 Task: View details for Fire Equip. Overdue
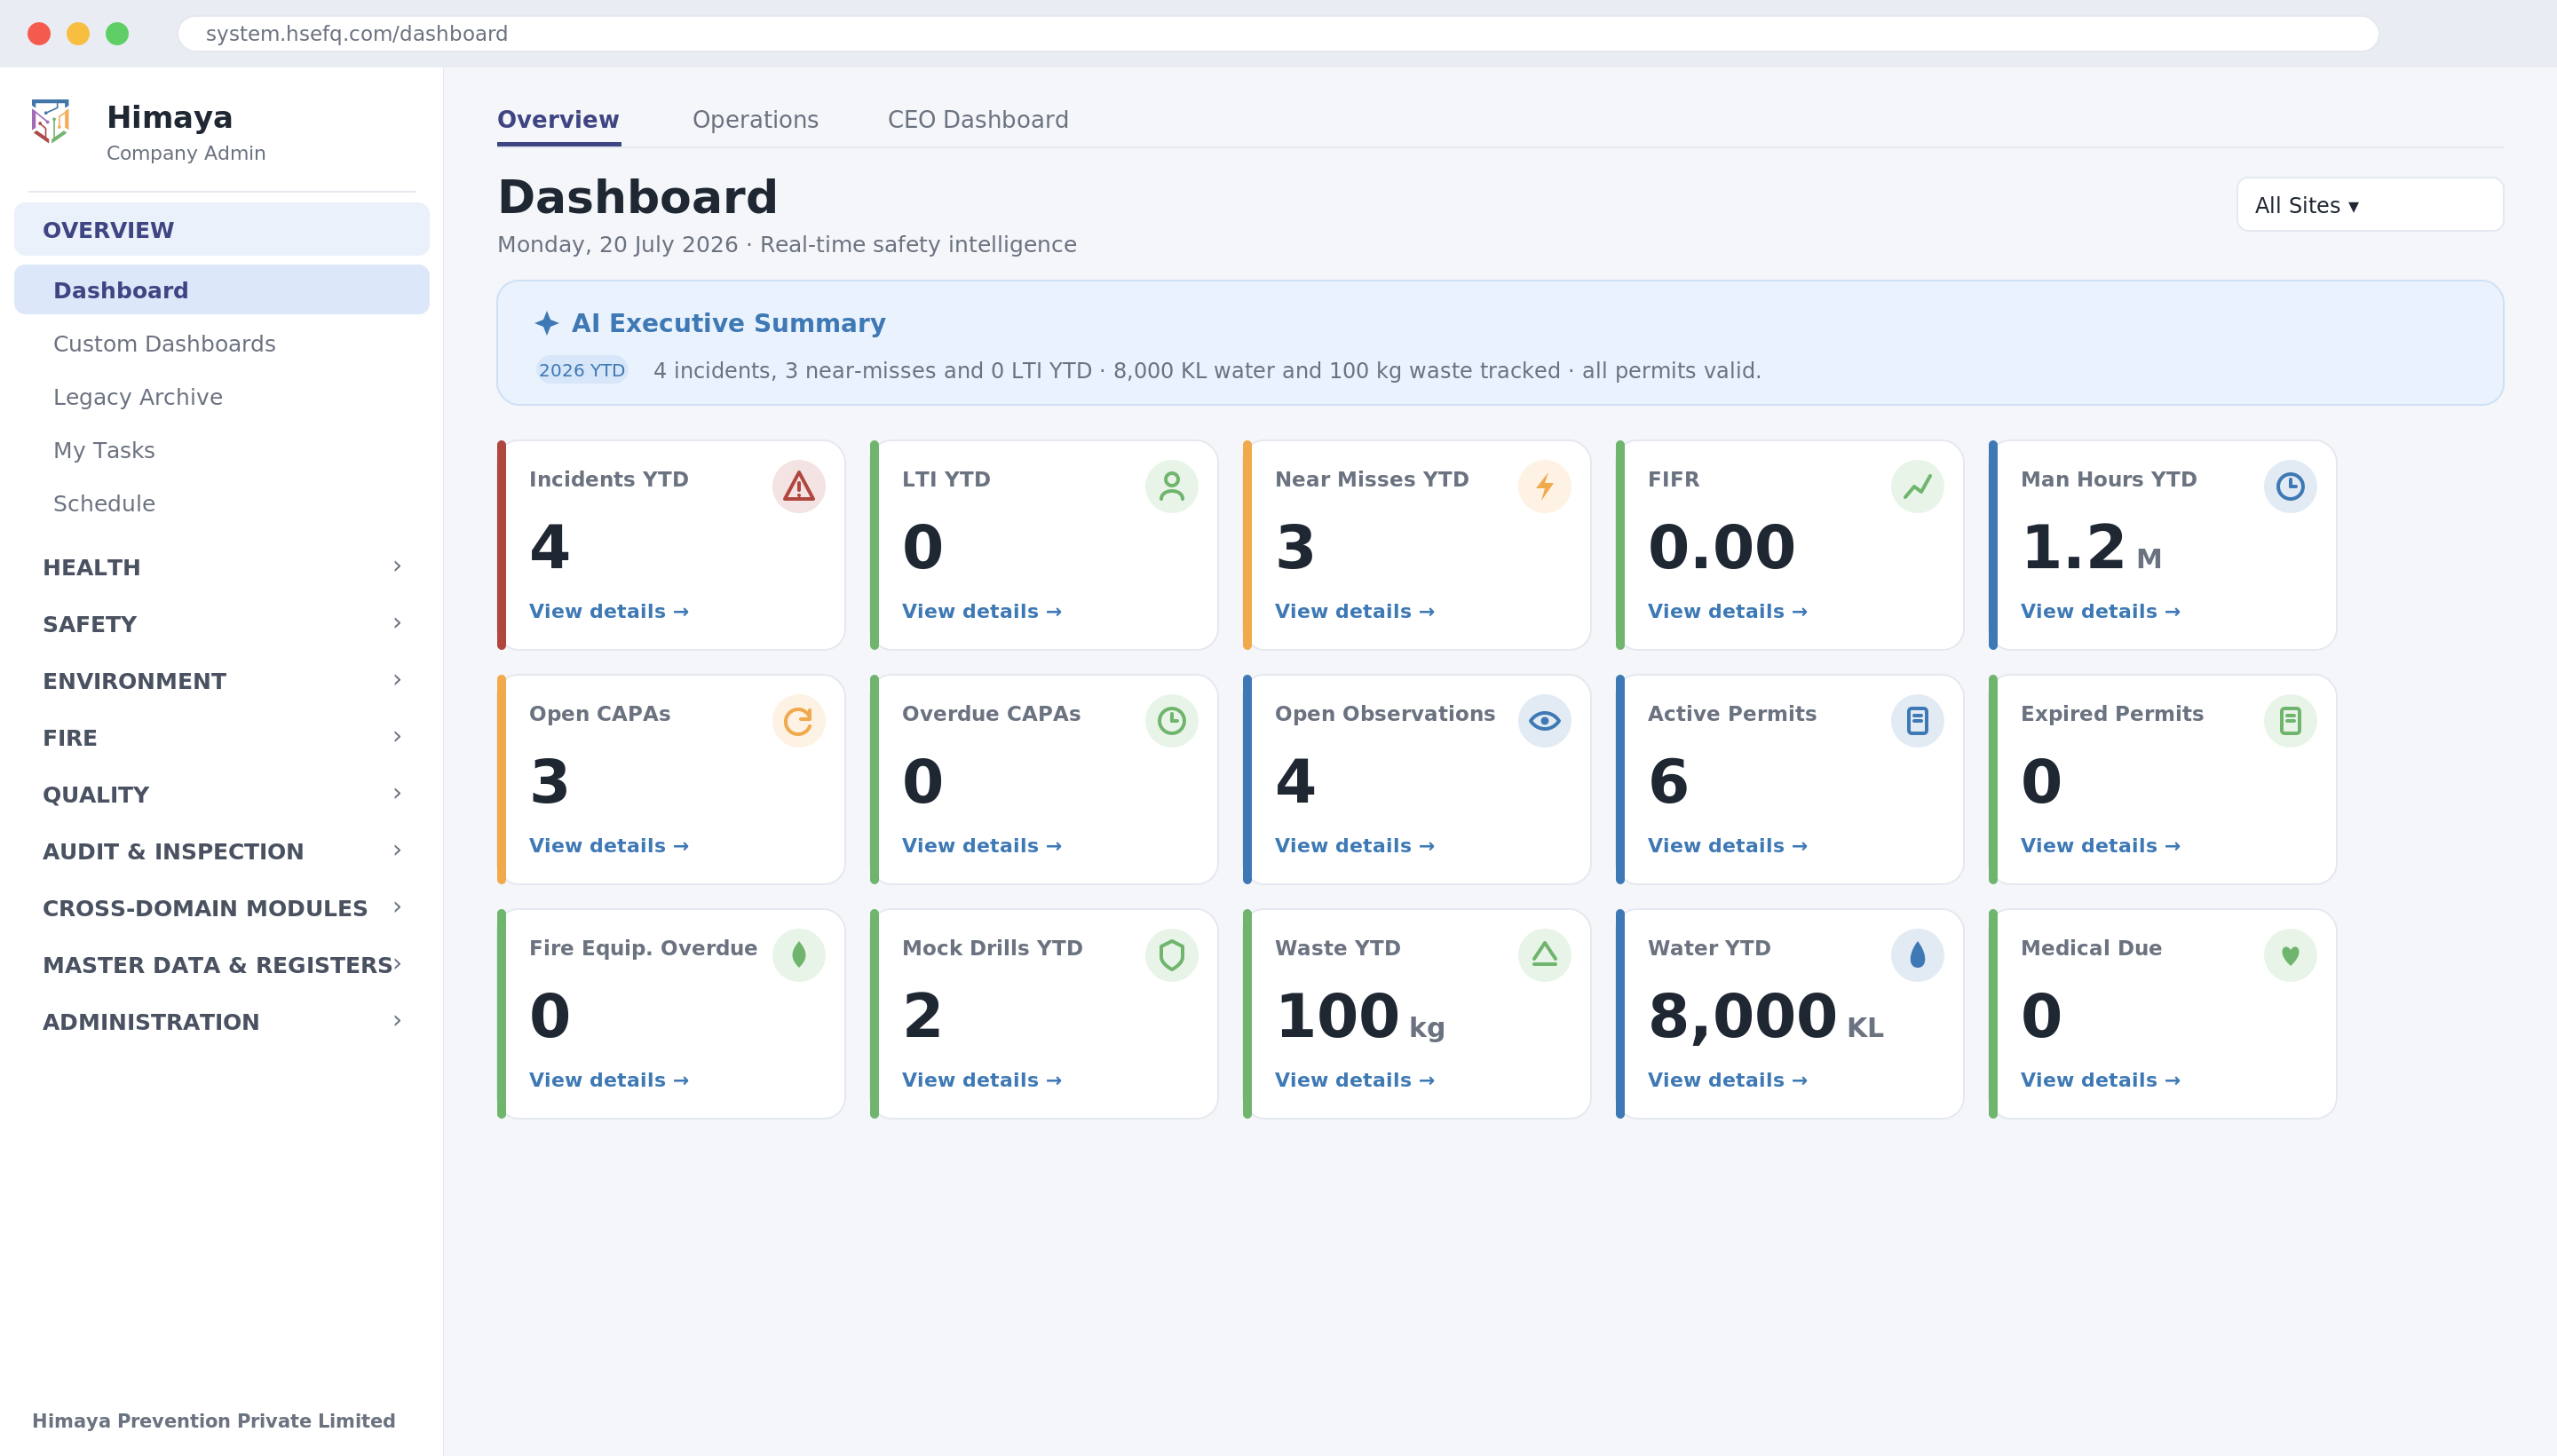[608, 1080]
